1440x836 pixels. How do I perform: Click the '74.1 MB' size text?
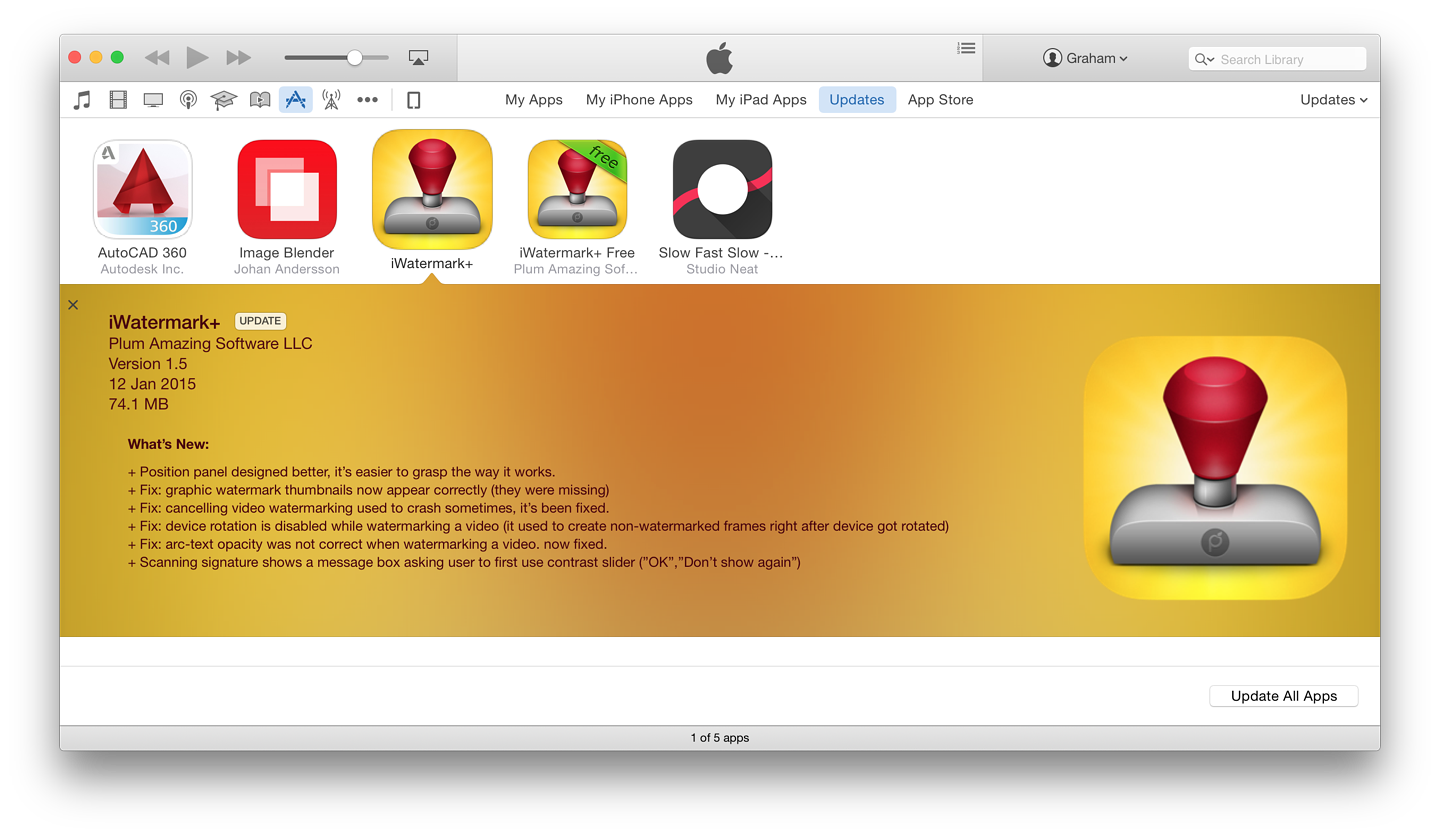click(138, 404)
